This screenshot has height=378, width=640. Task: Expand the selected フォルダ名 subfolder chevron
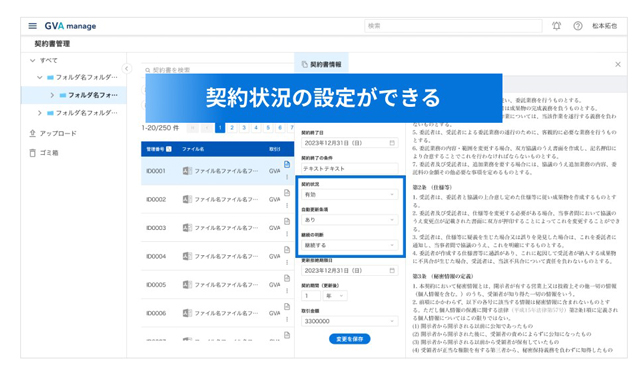coord(52,95)
